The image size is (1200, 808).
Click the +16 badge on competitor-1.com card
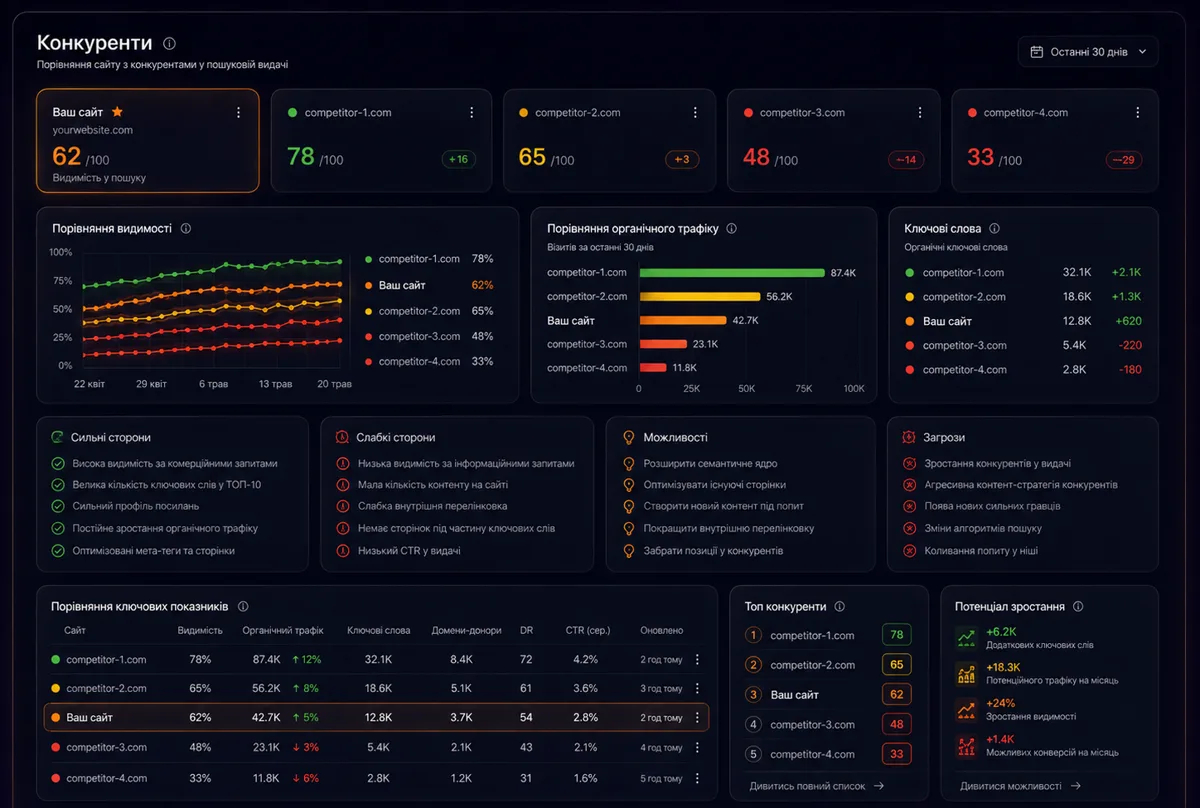pyautogui.click(x=459, y=160)
